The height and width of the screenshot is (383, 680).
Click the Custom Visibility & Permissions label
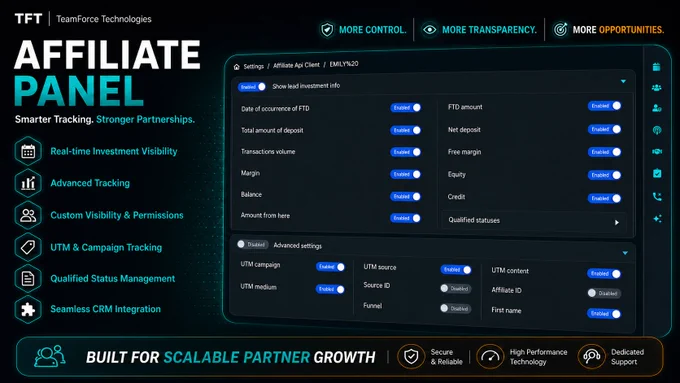(117, 215)
